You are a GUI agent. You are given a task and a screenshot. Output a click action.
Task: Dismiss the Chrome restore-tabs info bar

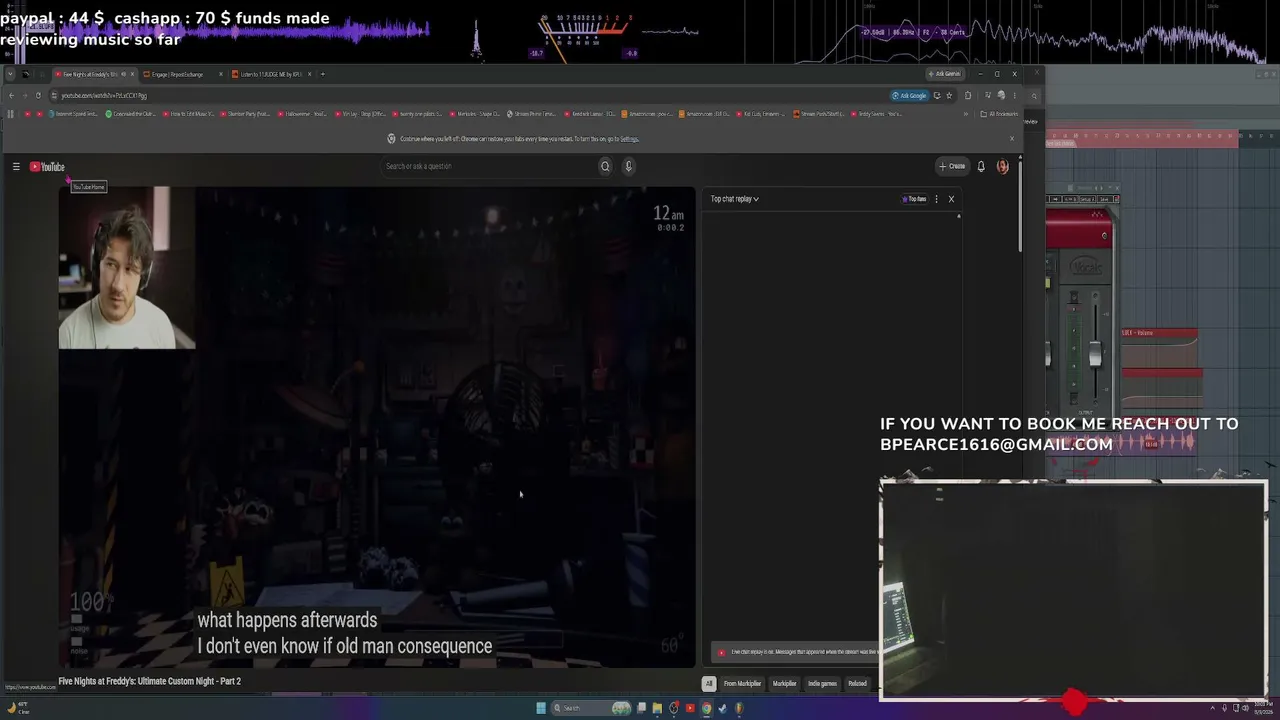tap(1011, 139)
